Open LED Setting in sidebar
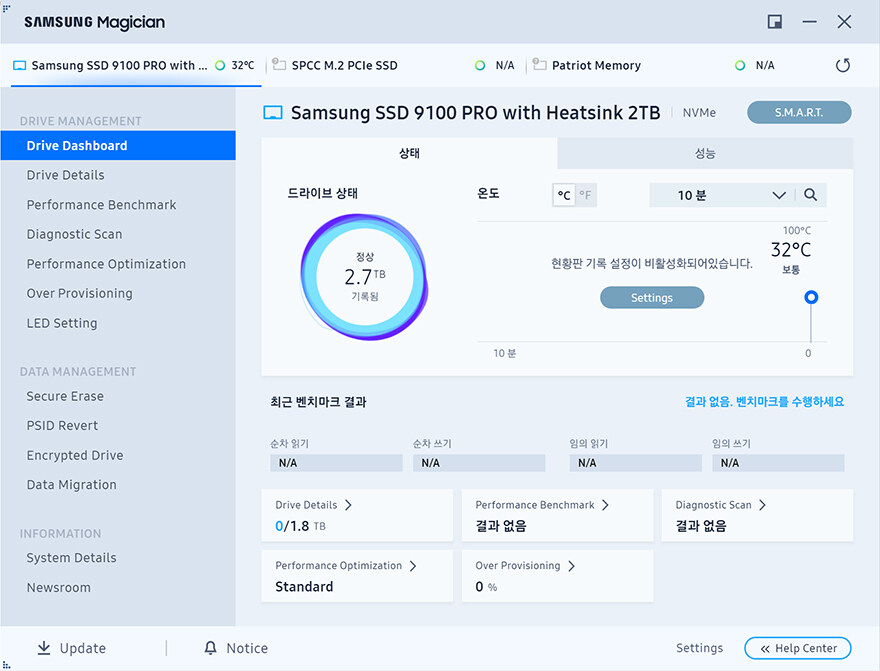The image size is (880, 671). 118,323
